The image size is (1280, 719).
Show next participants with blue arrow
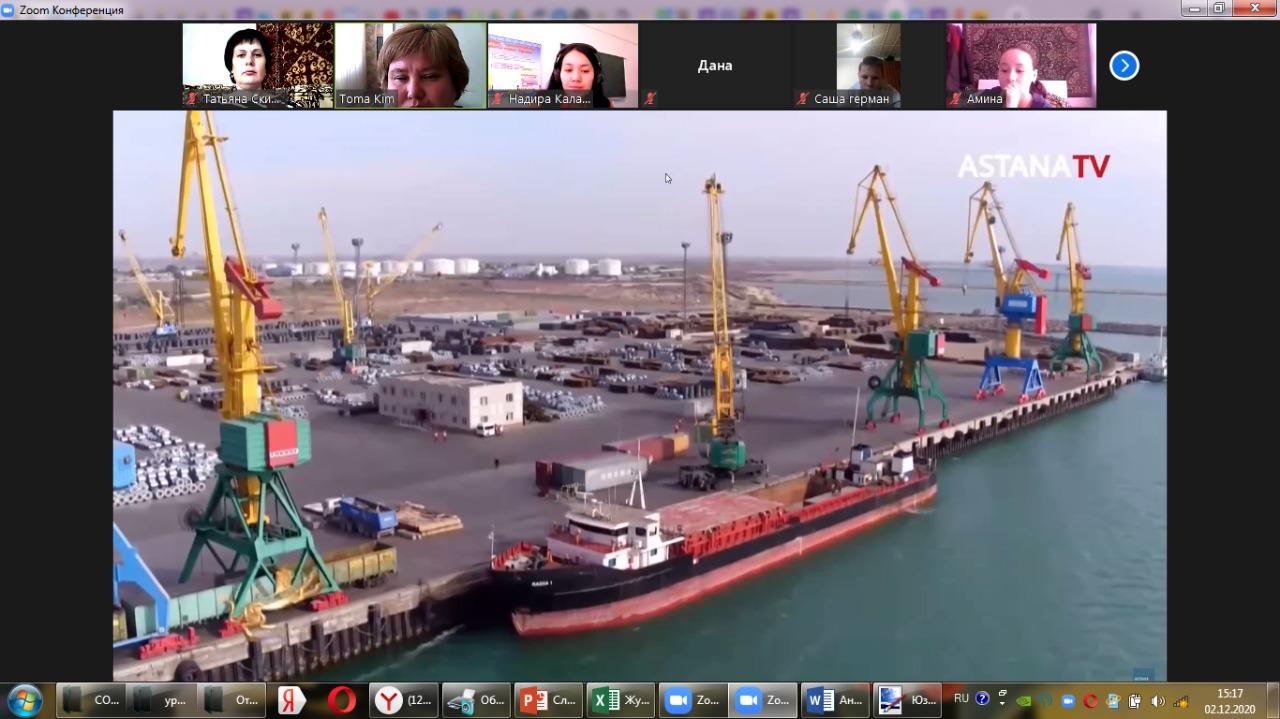(1124, 66)
